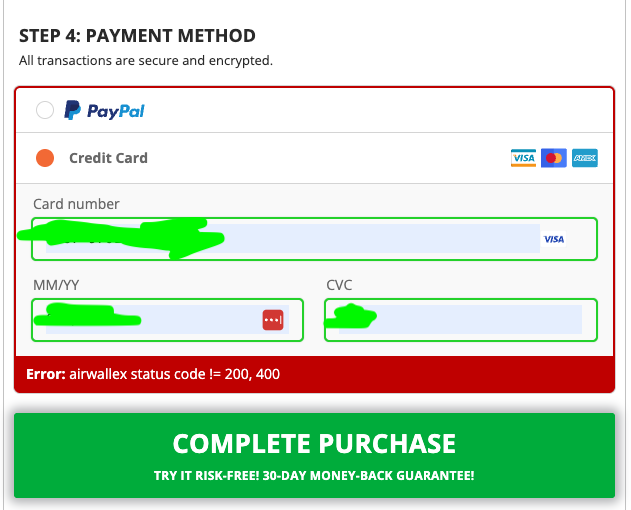The height and width of the screenshot is (510, 631).
Task: Click the Visa card icon beside Credit Card
Action: click(523, 158)
